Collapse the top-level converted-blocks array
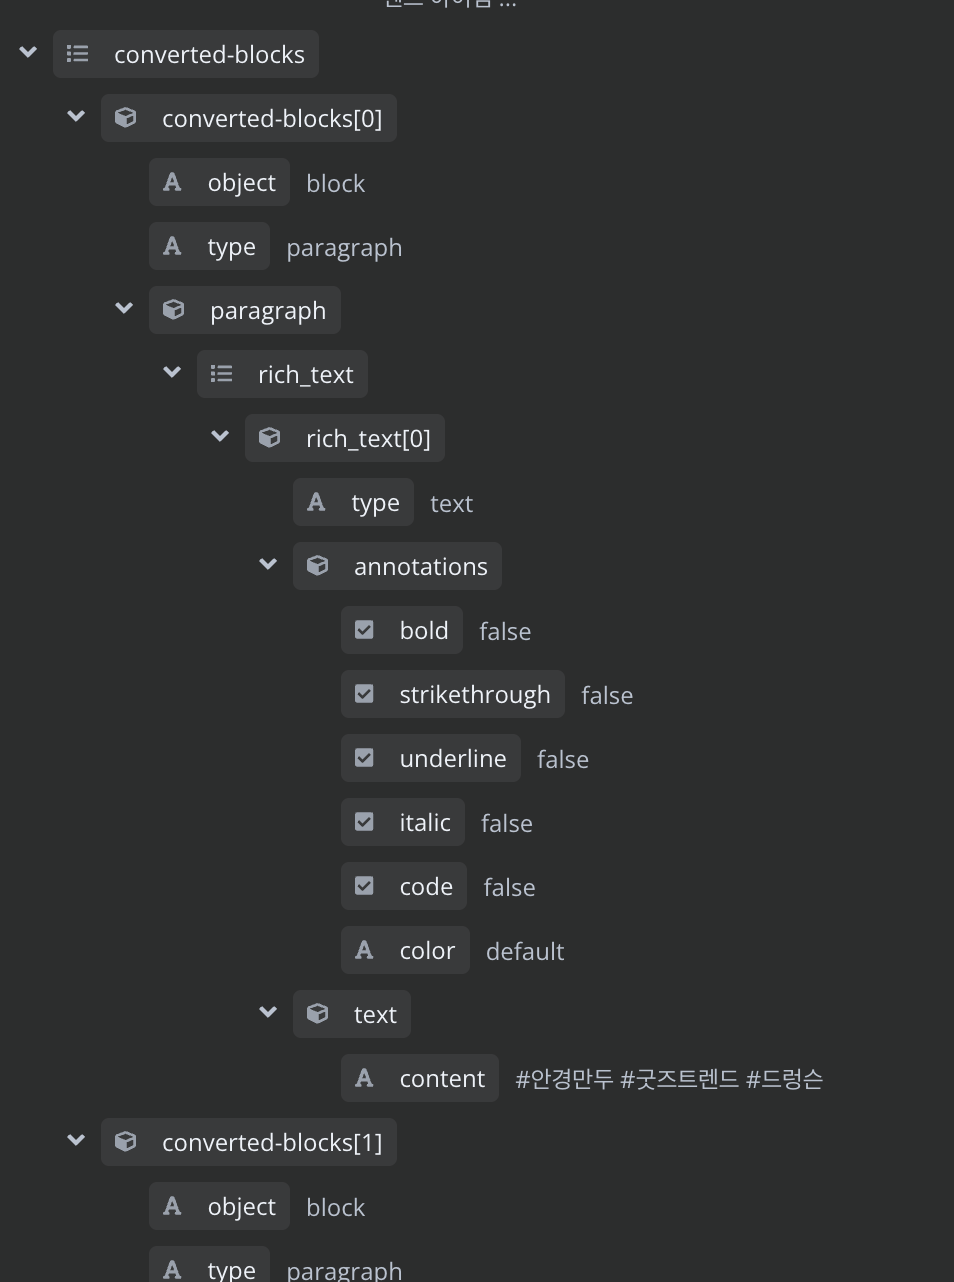This screenshot has height=1282, width=954. click(28, 52)
